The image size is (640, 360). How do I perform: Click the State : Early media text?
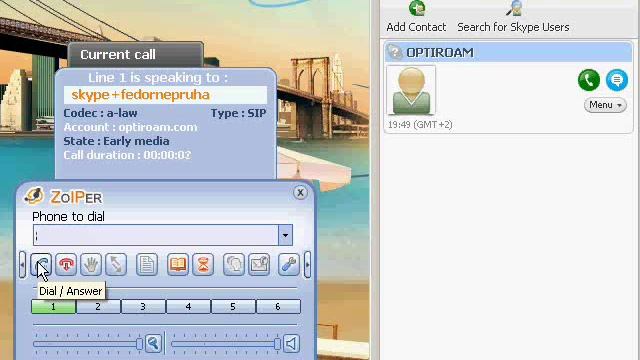point(116,141)
